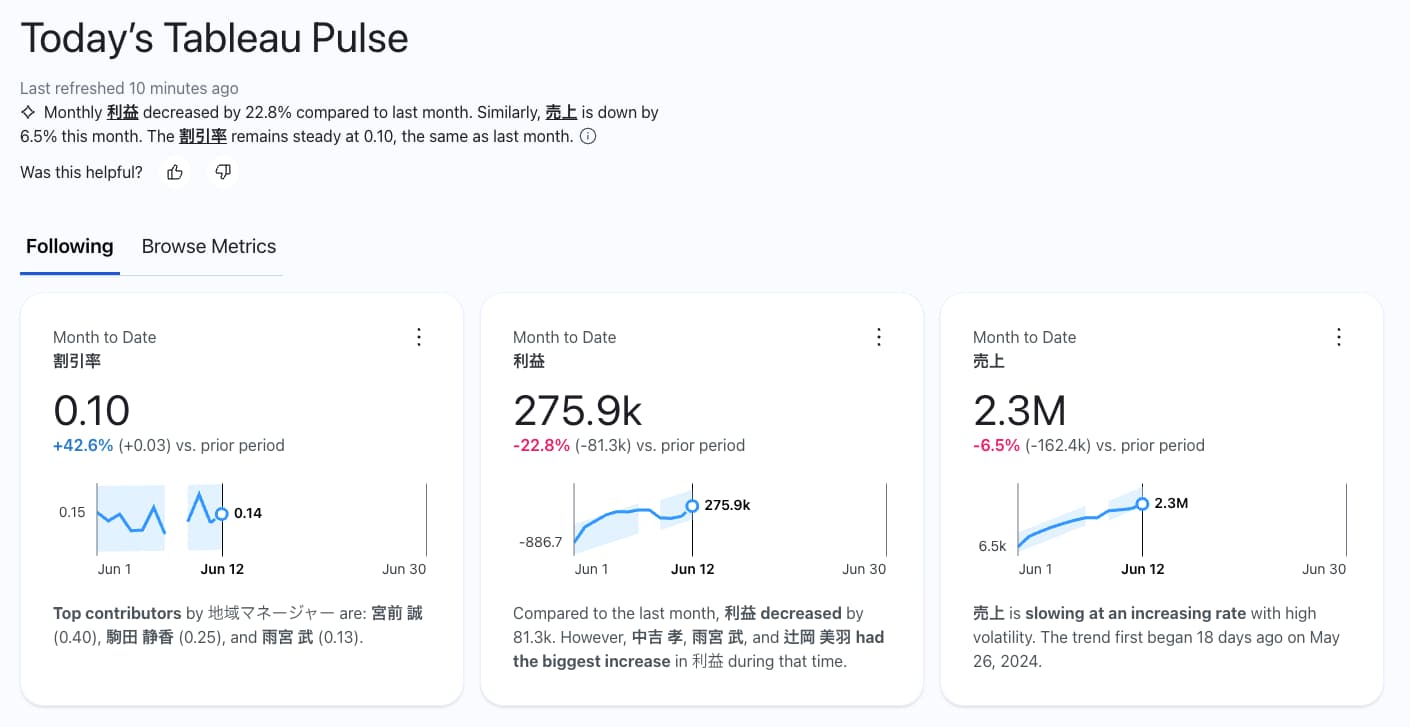Open the 売上 metric link in the summary
Viewport: 1410px width, 727px height.
pos(561,112)
